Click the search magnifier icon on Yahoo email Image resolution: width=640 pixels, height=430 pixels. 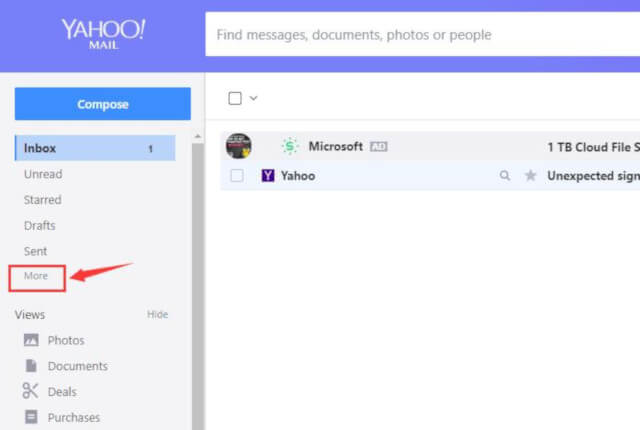[505, 176]
